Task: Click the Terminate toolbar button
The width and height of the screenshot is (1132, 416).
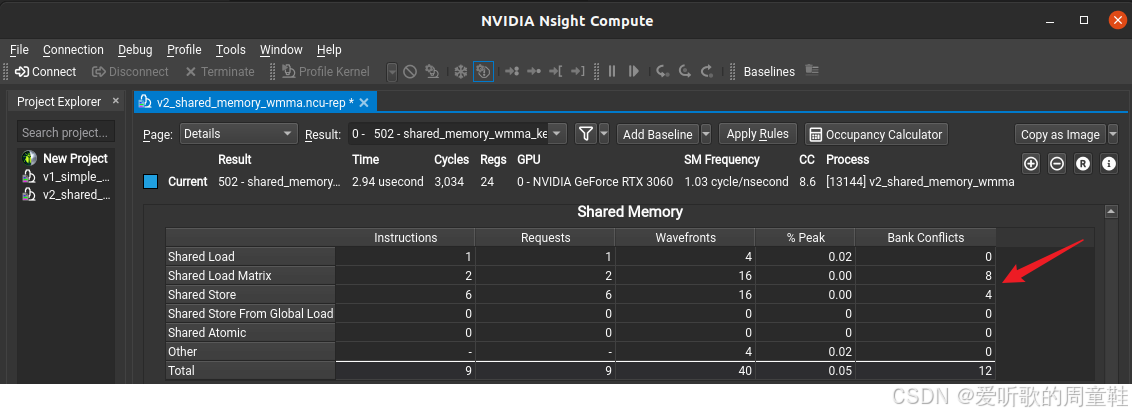Action: (x=220, y=72)
